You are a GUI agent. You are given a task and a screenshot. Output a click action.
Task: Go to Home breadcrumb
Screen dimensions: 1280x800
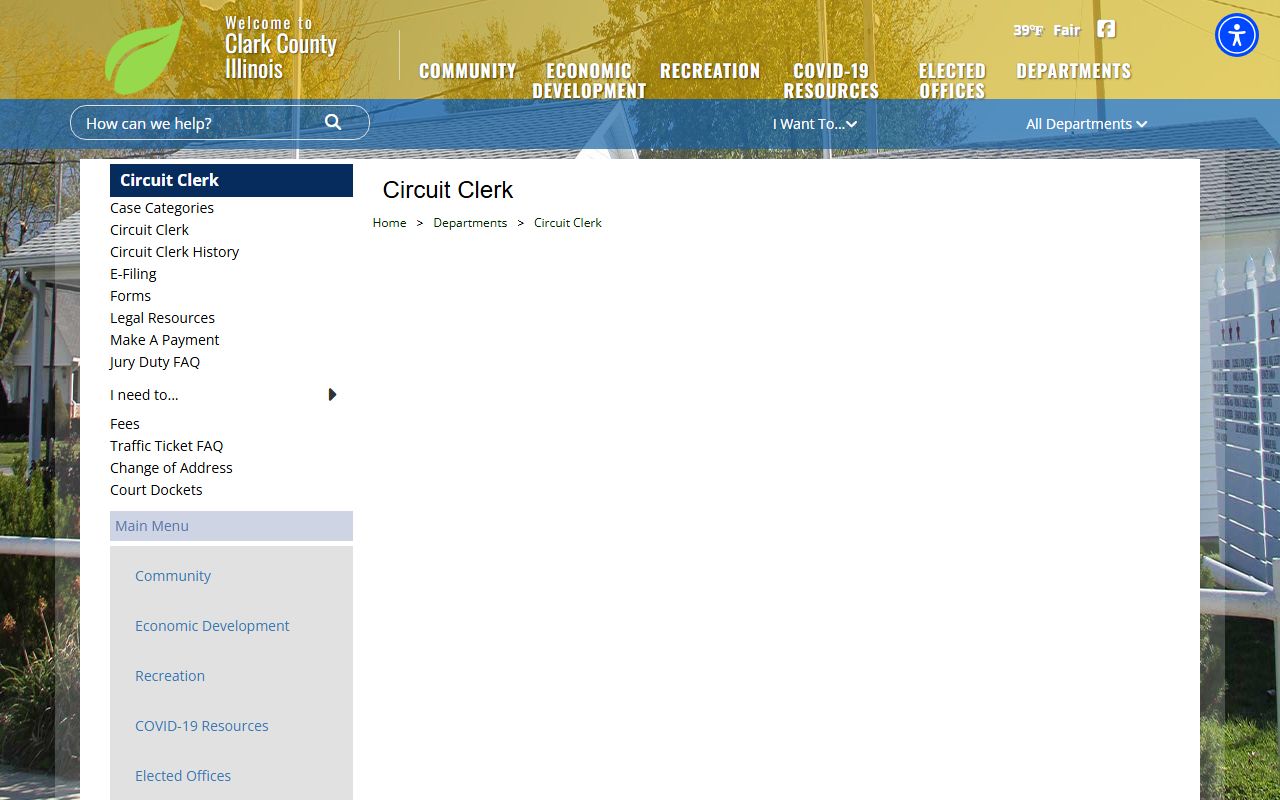389,223
